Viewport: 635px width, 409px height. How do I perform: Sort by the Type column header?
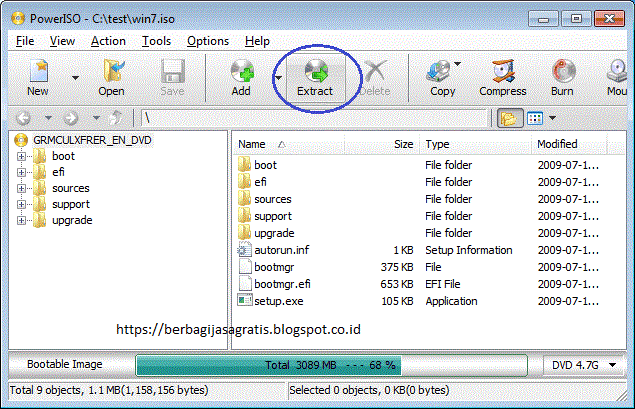pos(475,144)
